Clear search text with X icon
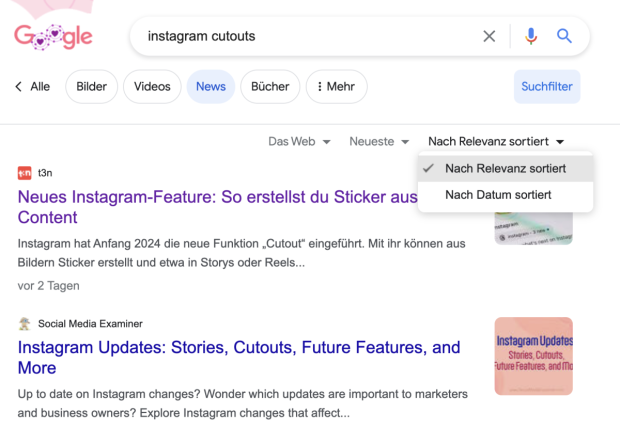620x427 pixels. tap(489, 36)
